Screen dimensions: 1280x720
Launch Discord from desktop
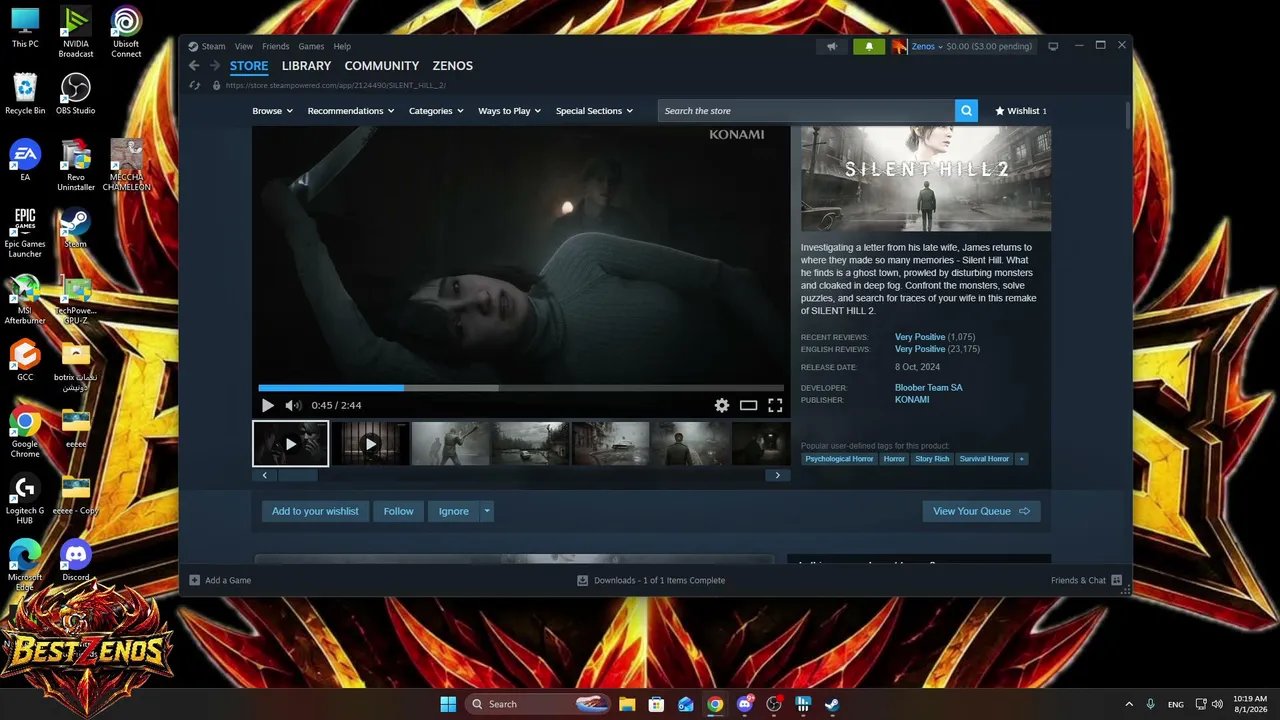click(x=75, y=560)
